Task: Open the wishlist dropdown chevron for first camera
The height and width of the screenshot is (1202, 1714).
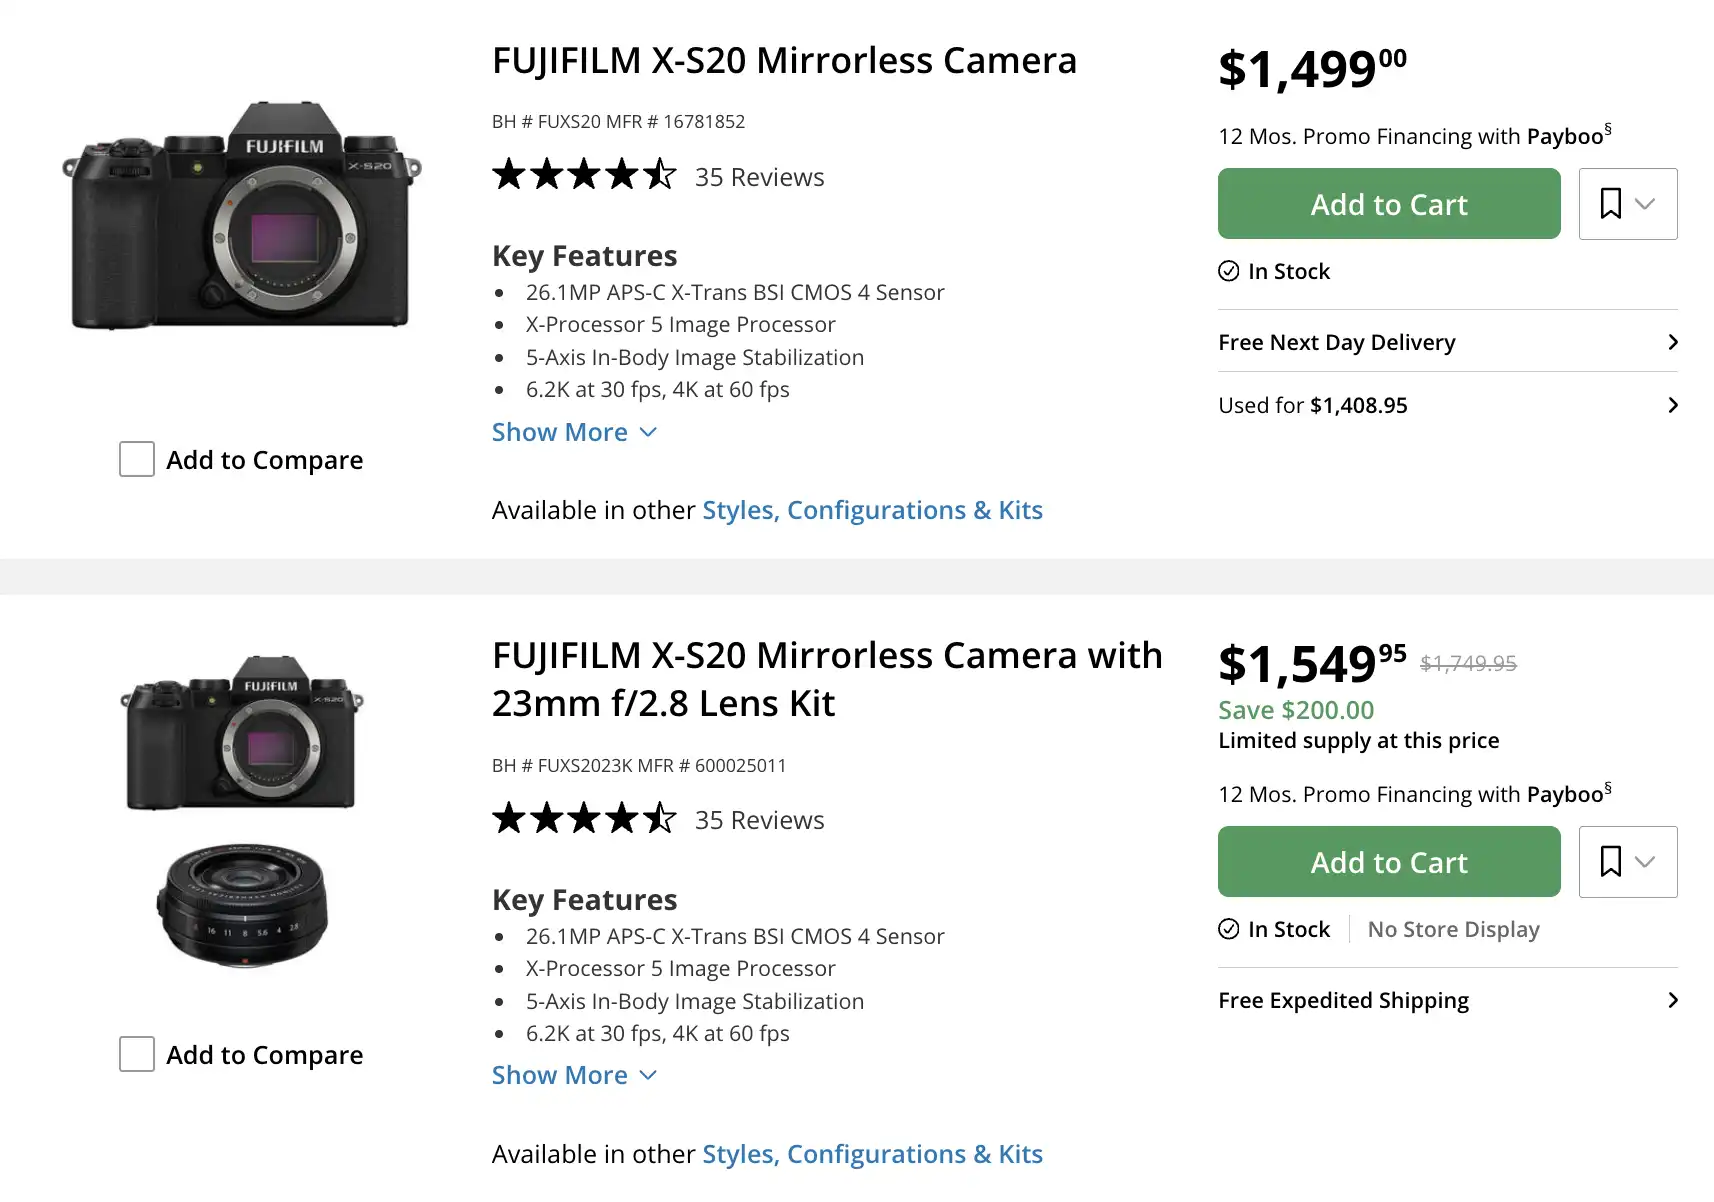Action: point(1645,204)
